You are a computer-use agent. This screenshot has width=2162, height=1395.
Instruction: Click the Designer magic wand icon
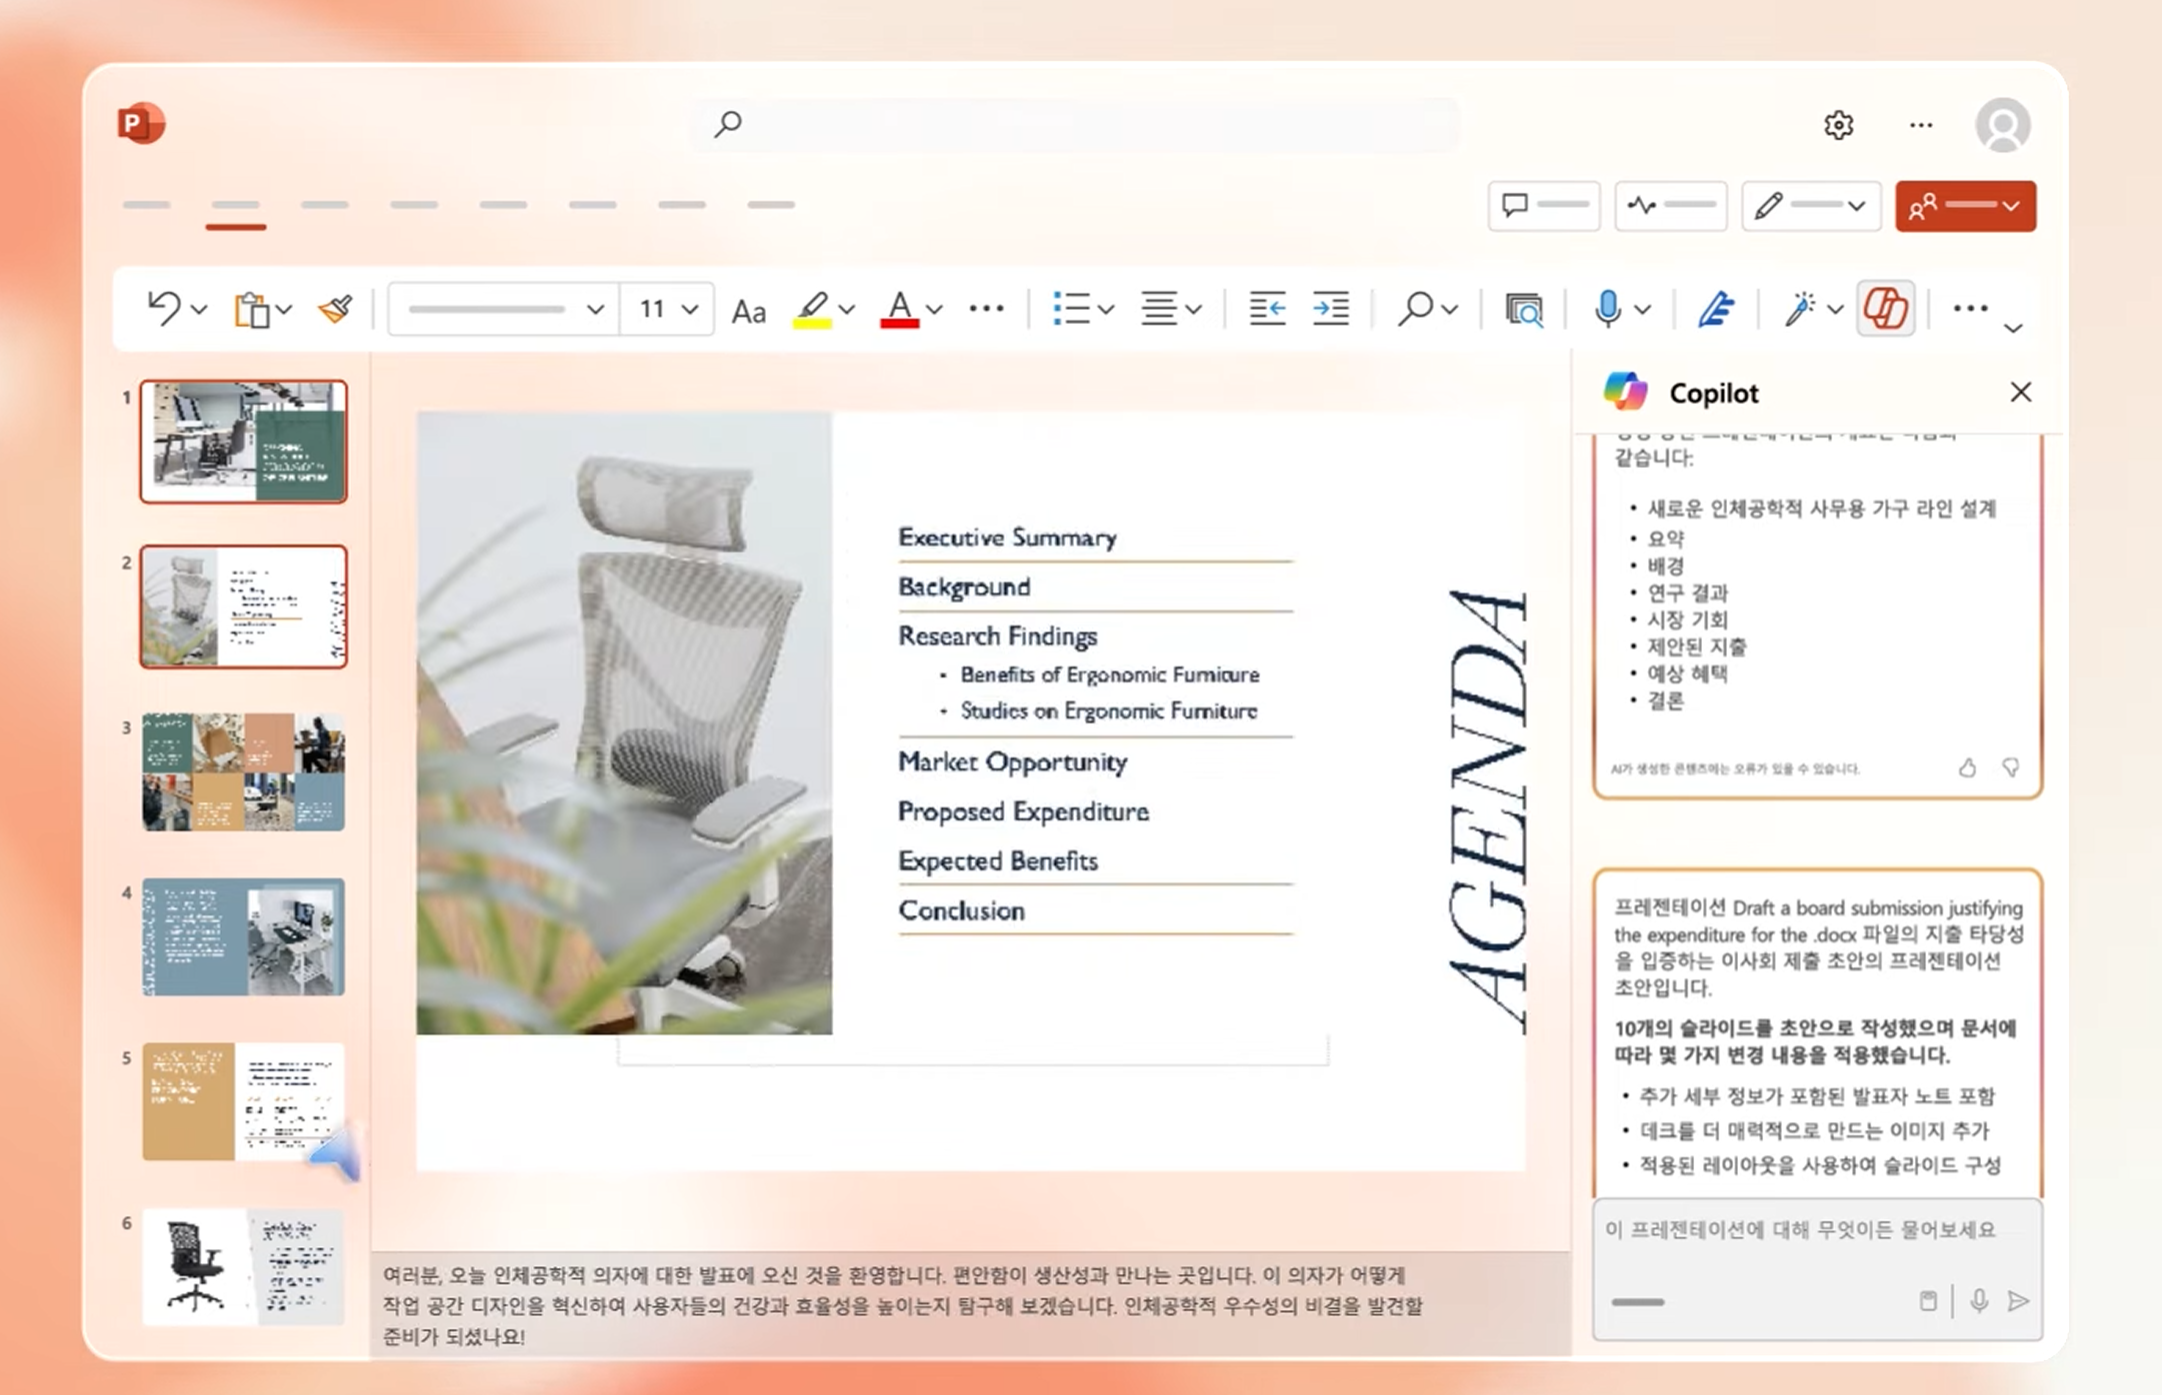coord(1799,309)
